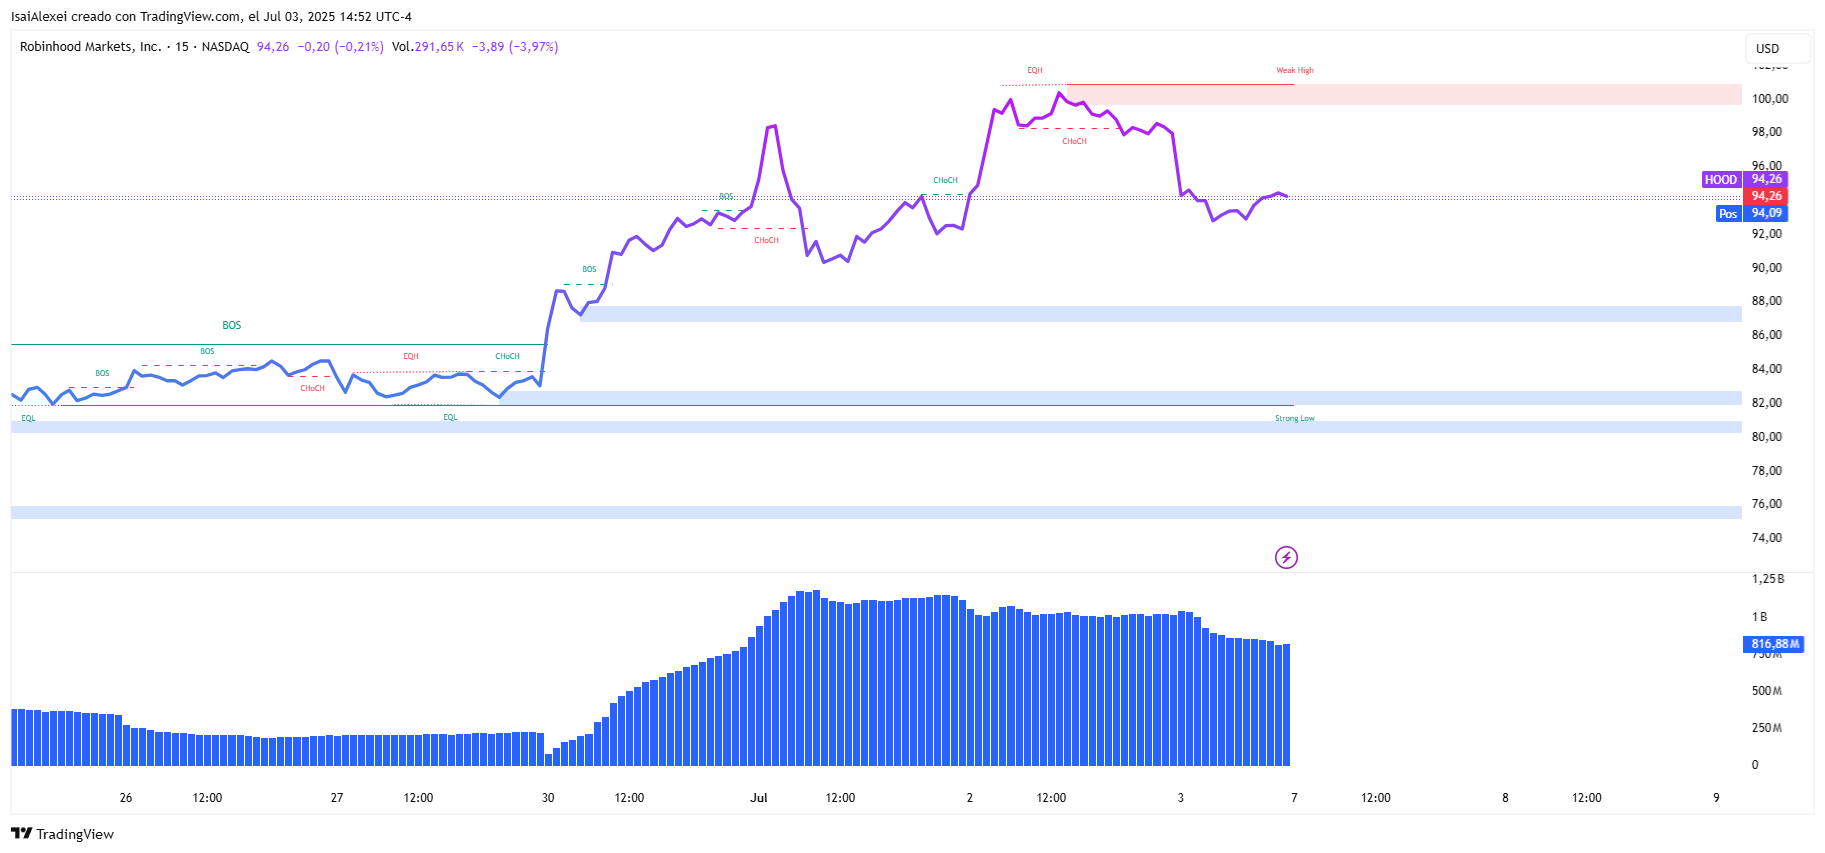The height and width of the screenshot is (853, 1825).
Task: Click the 84,00 price axis level
Action: pyautogui.click(x=1767, y=369)
